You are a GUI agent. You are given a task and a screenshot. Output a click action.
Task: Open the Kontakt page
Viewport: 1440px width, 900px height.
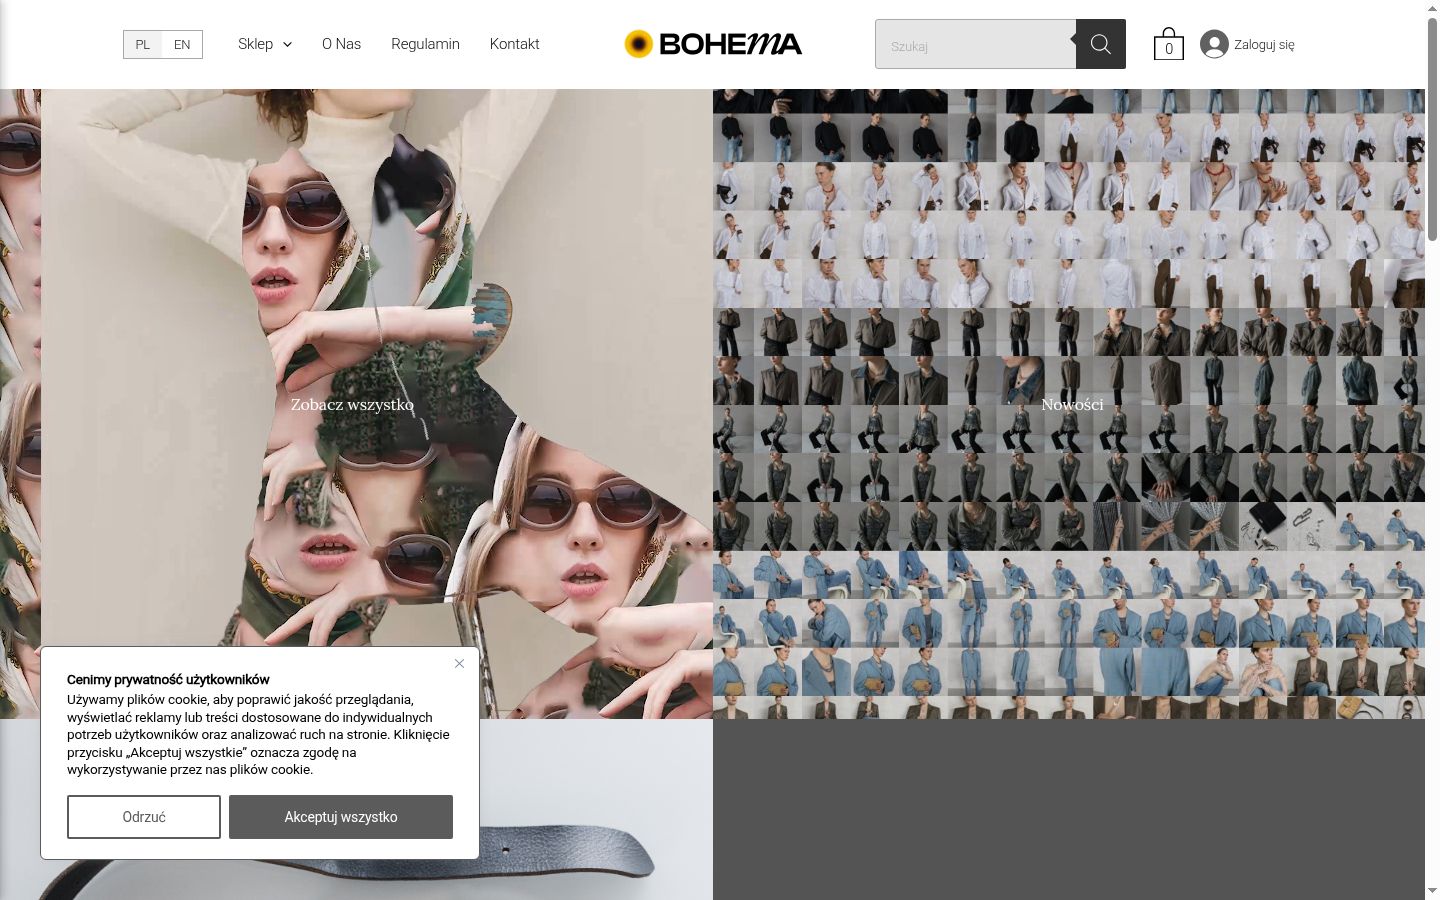pos(514,44)
